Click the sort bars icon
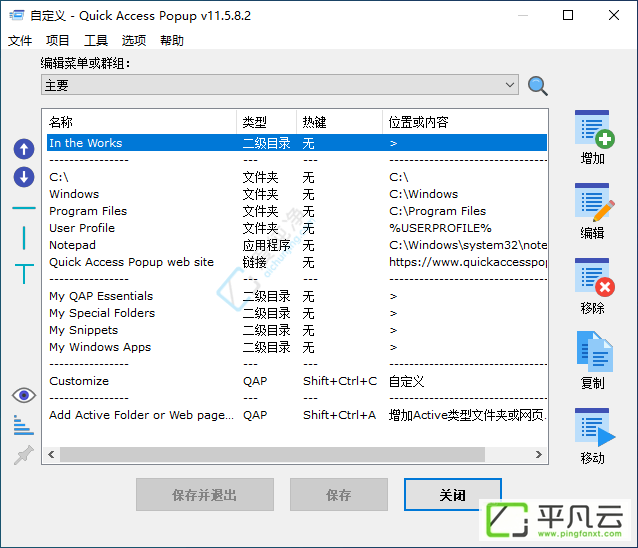Viewport: 638px width, 548px height. [23, 425]
